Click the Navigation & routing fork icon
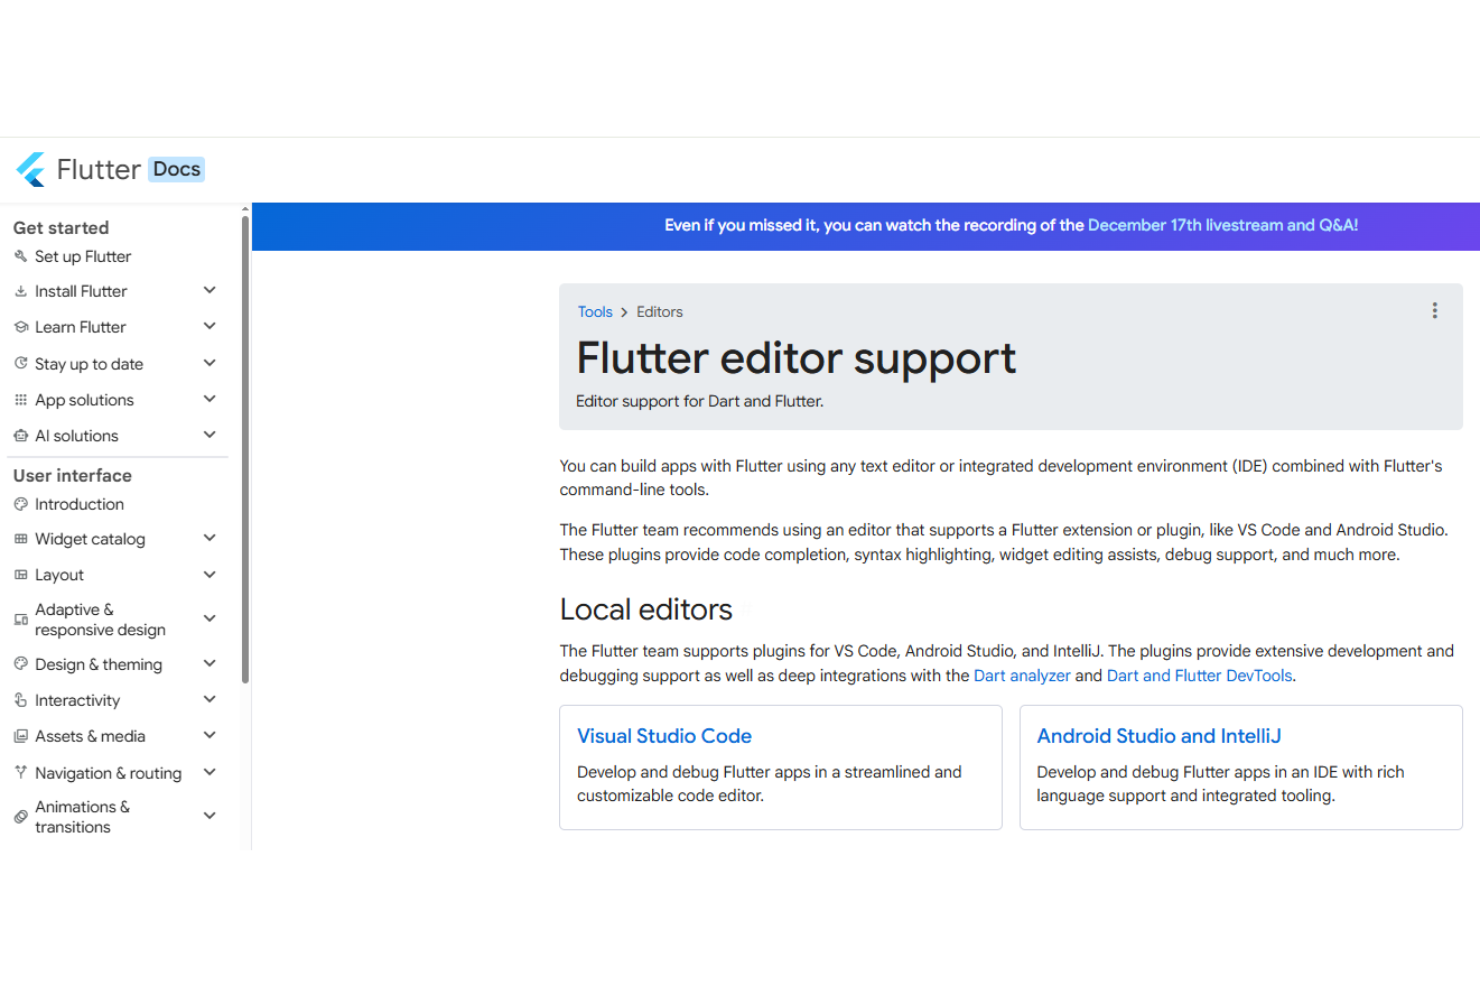Image resolution: width=1480 pixels, height=987 pixels. pyautogui.click(x=20, y=772)
